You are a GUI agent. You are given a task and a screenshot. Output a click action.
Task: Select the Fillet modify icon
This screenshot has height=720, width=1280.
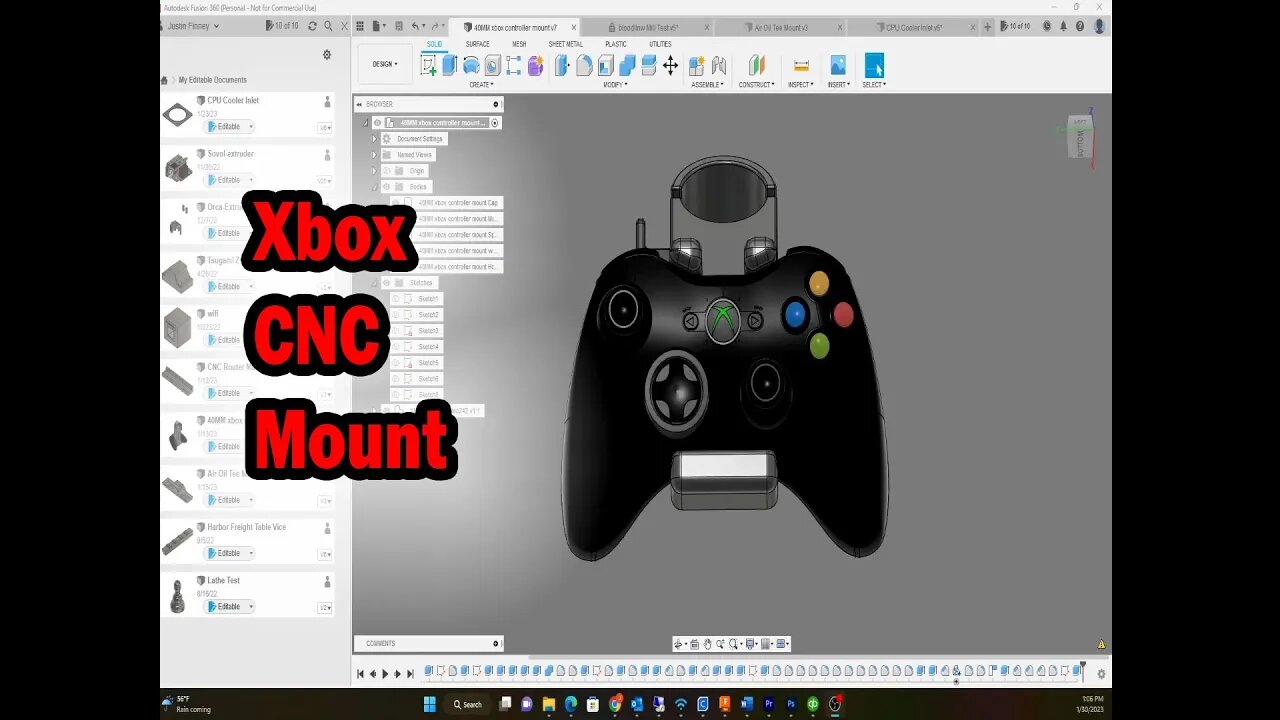click(x=584, y=66)
